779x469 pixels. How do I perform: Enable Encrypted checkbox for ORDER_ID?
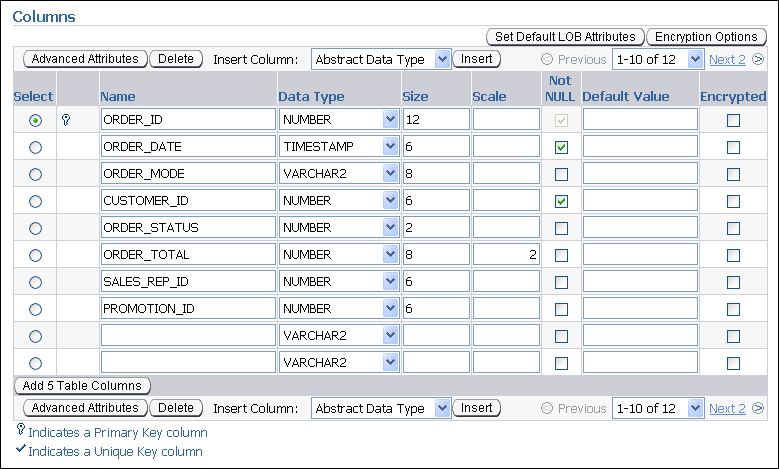click(733, 120)
